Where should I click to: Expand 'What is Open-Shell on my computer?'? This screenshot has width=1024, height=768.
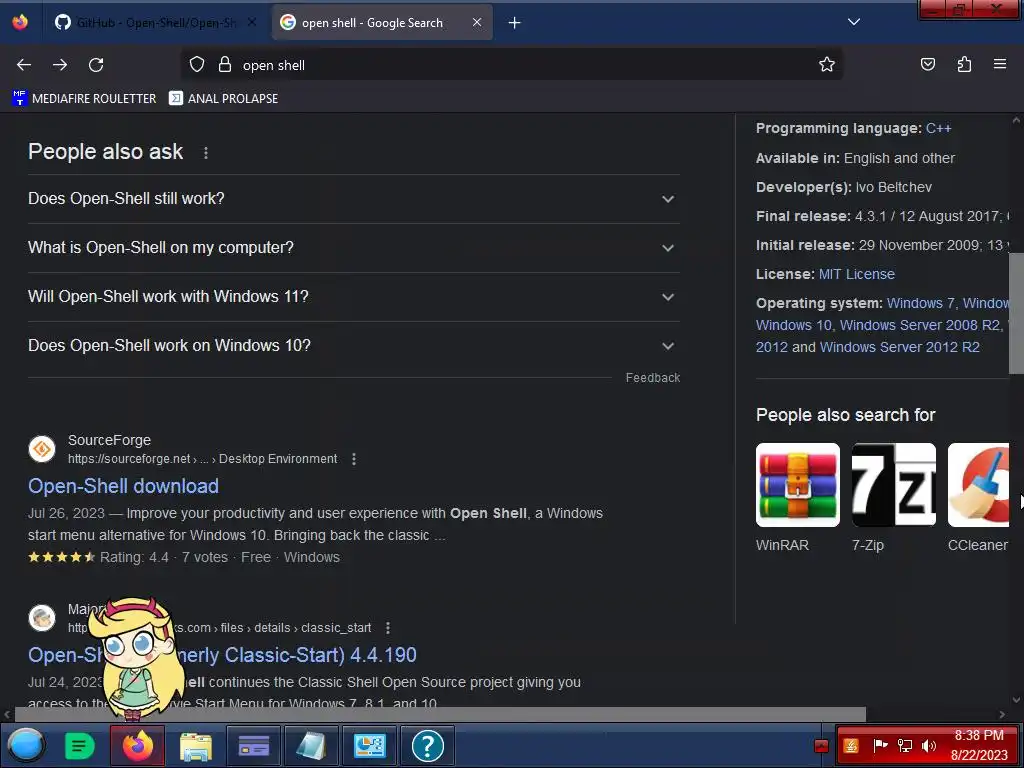353,248
